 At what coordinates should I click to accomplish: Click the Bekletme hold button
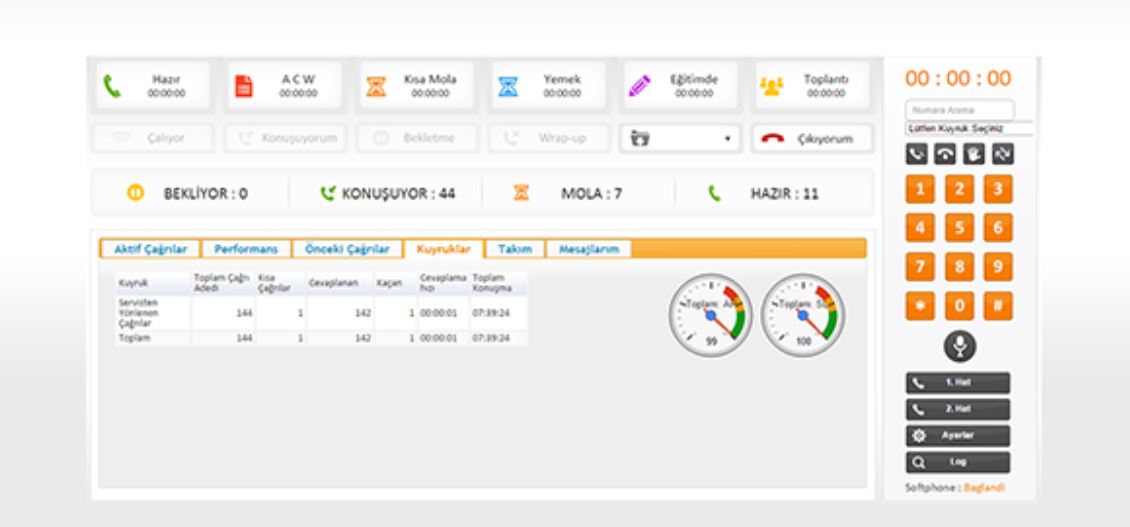pos(417,138)
